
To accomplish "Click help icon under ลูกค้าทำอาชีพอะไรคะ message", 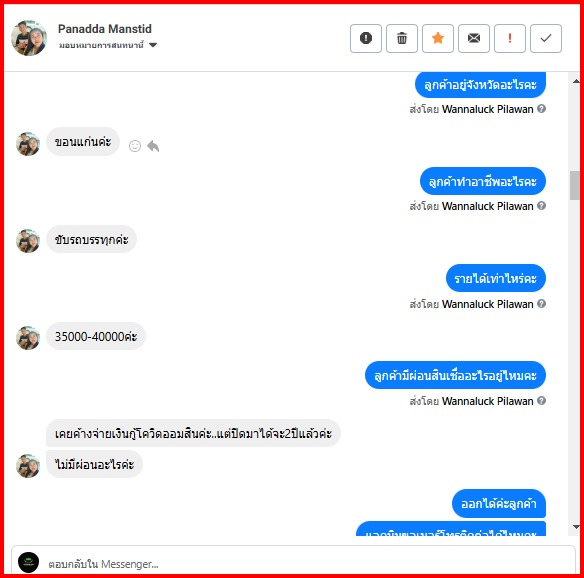I will 542,206.
